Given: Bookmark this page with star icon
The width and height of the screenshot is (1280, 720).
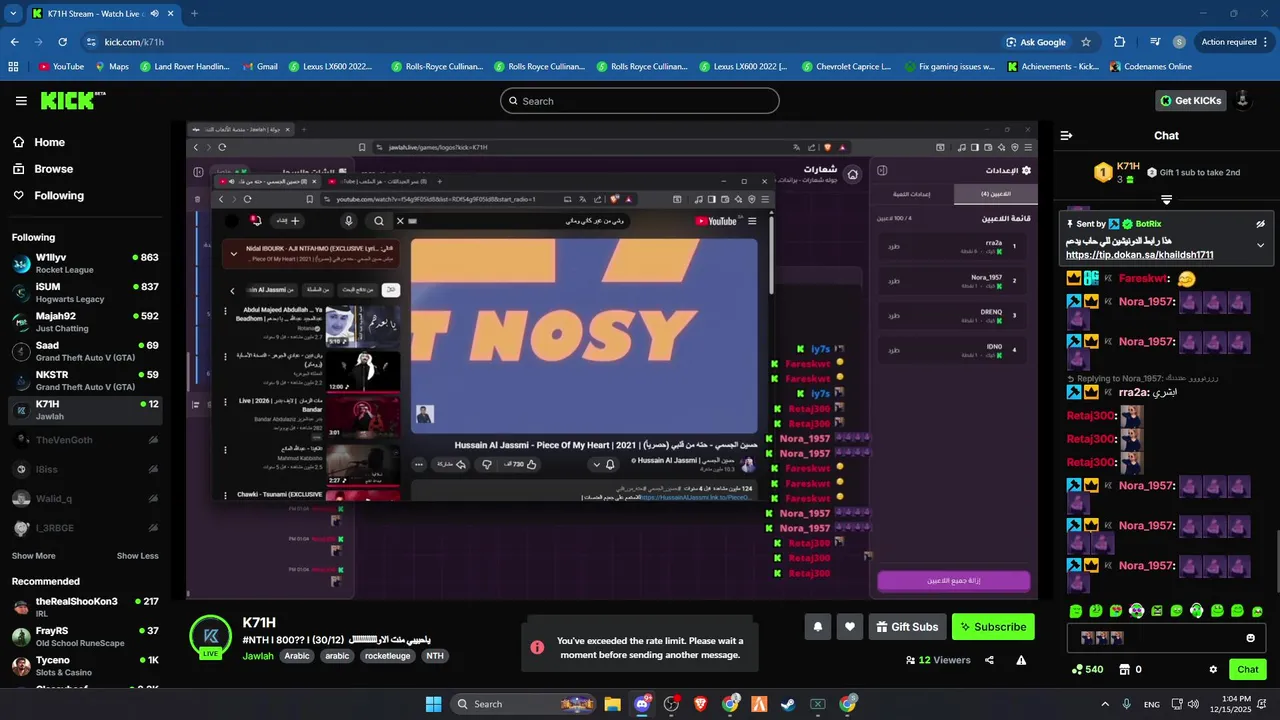Looking at the screenshot, I should point(1086,42).
